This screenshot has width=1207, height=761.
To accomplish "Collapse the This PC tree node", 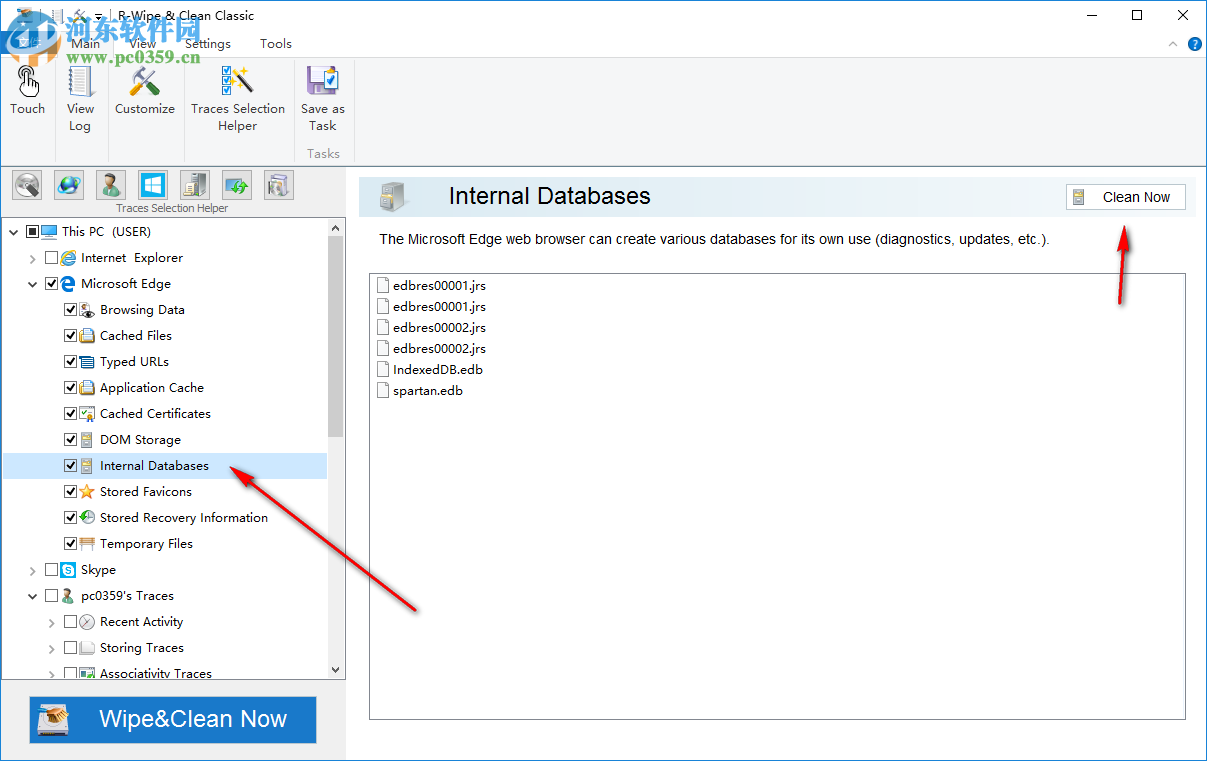I will [14, 232].
